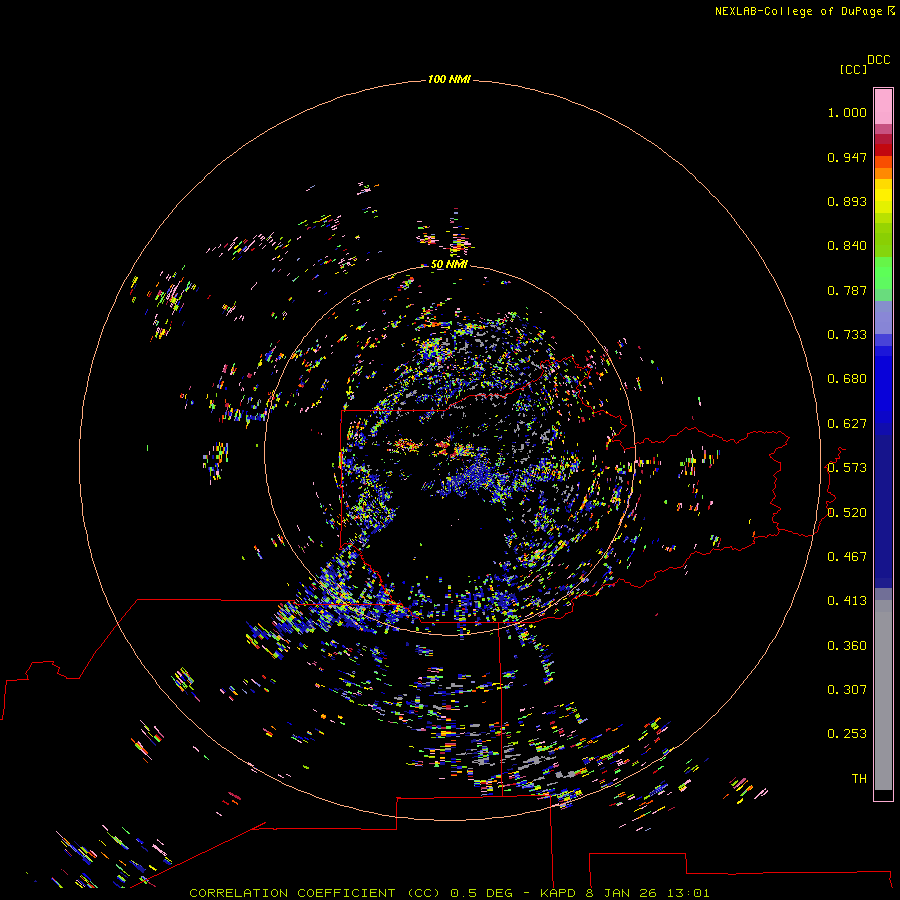Screen dimensions: 900x900
Task: Click the 0.893 scale value
Action: pyautogui.click(x=847, y=201)
